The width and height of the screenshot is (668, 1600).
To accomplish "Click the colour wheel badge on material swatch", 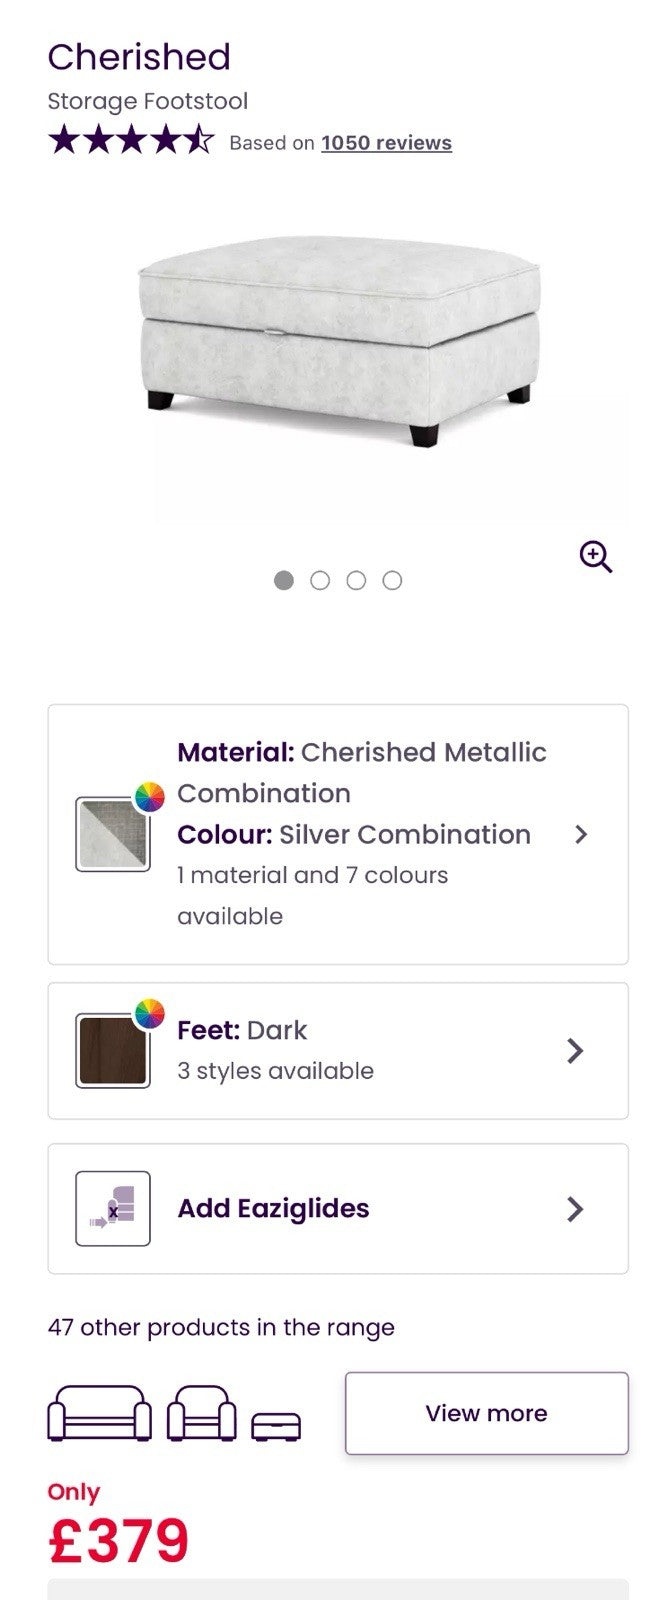I will pyautogui.click(x=150, y=797).
